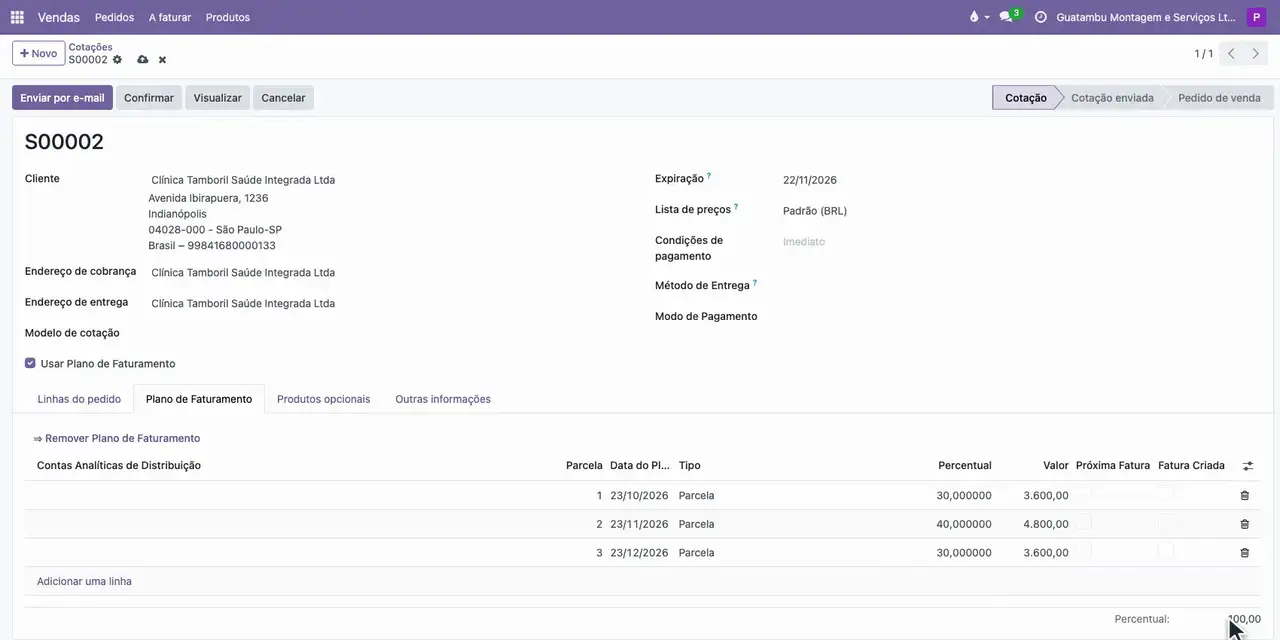Open the Pedidos menu

(114, 17)
